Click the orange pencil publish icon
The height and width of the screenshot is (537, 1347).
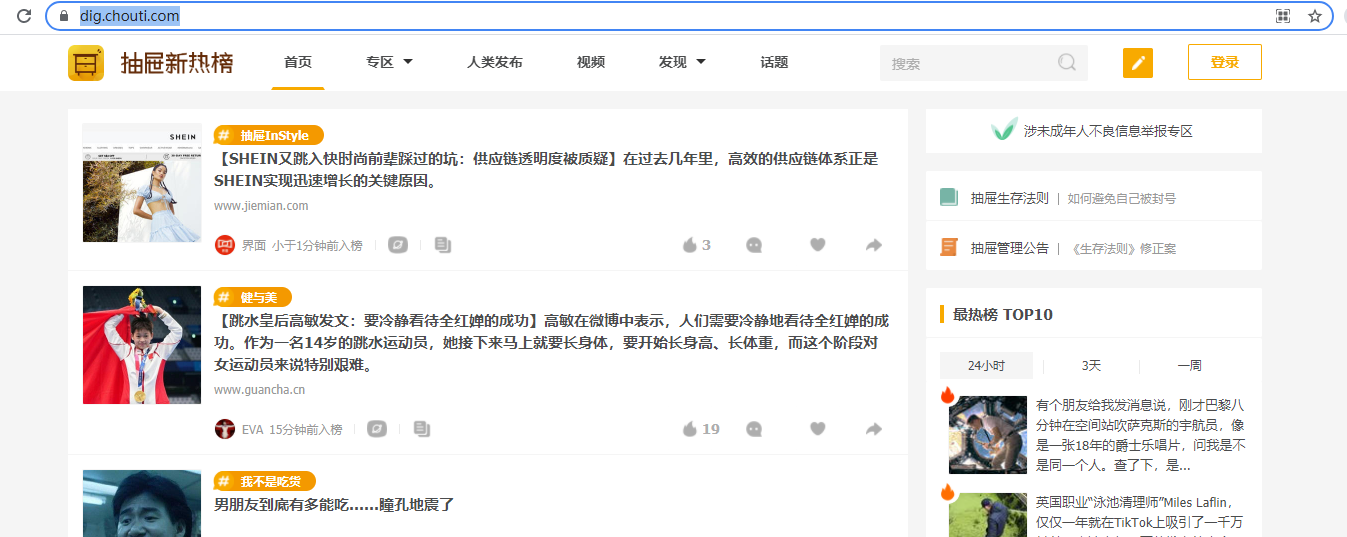(x=1137, y=63)
